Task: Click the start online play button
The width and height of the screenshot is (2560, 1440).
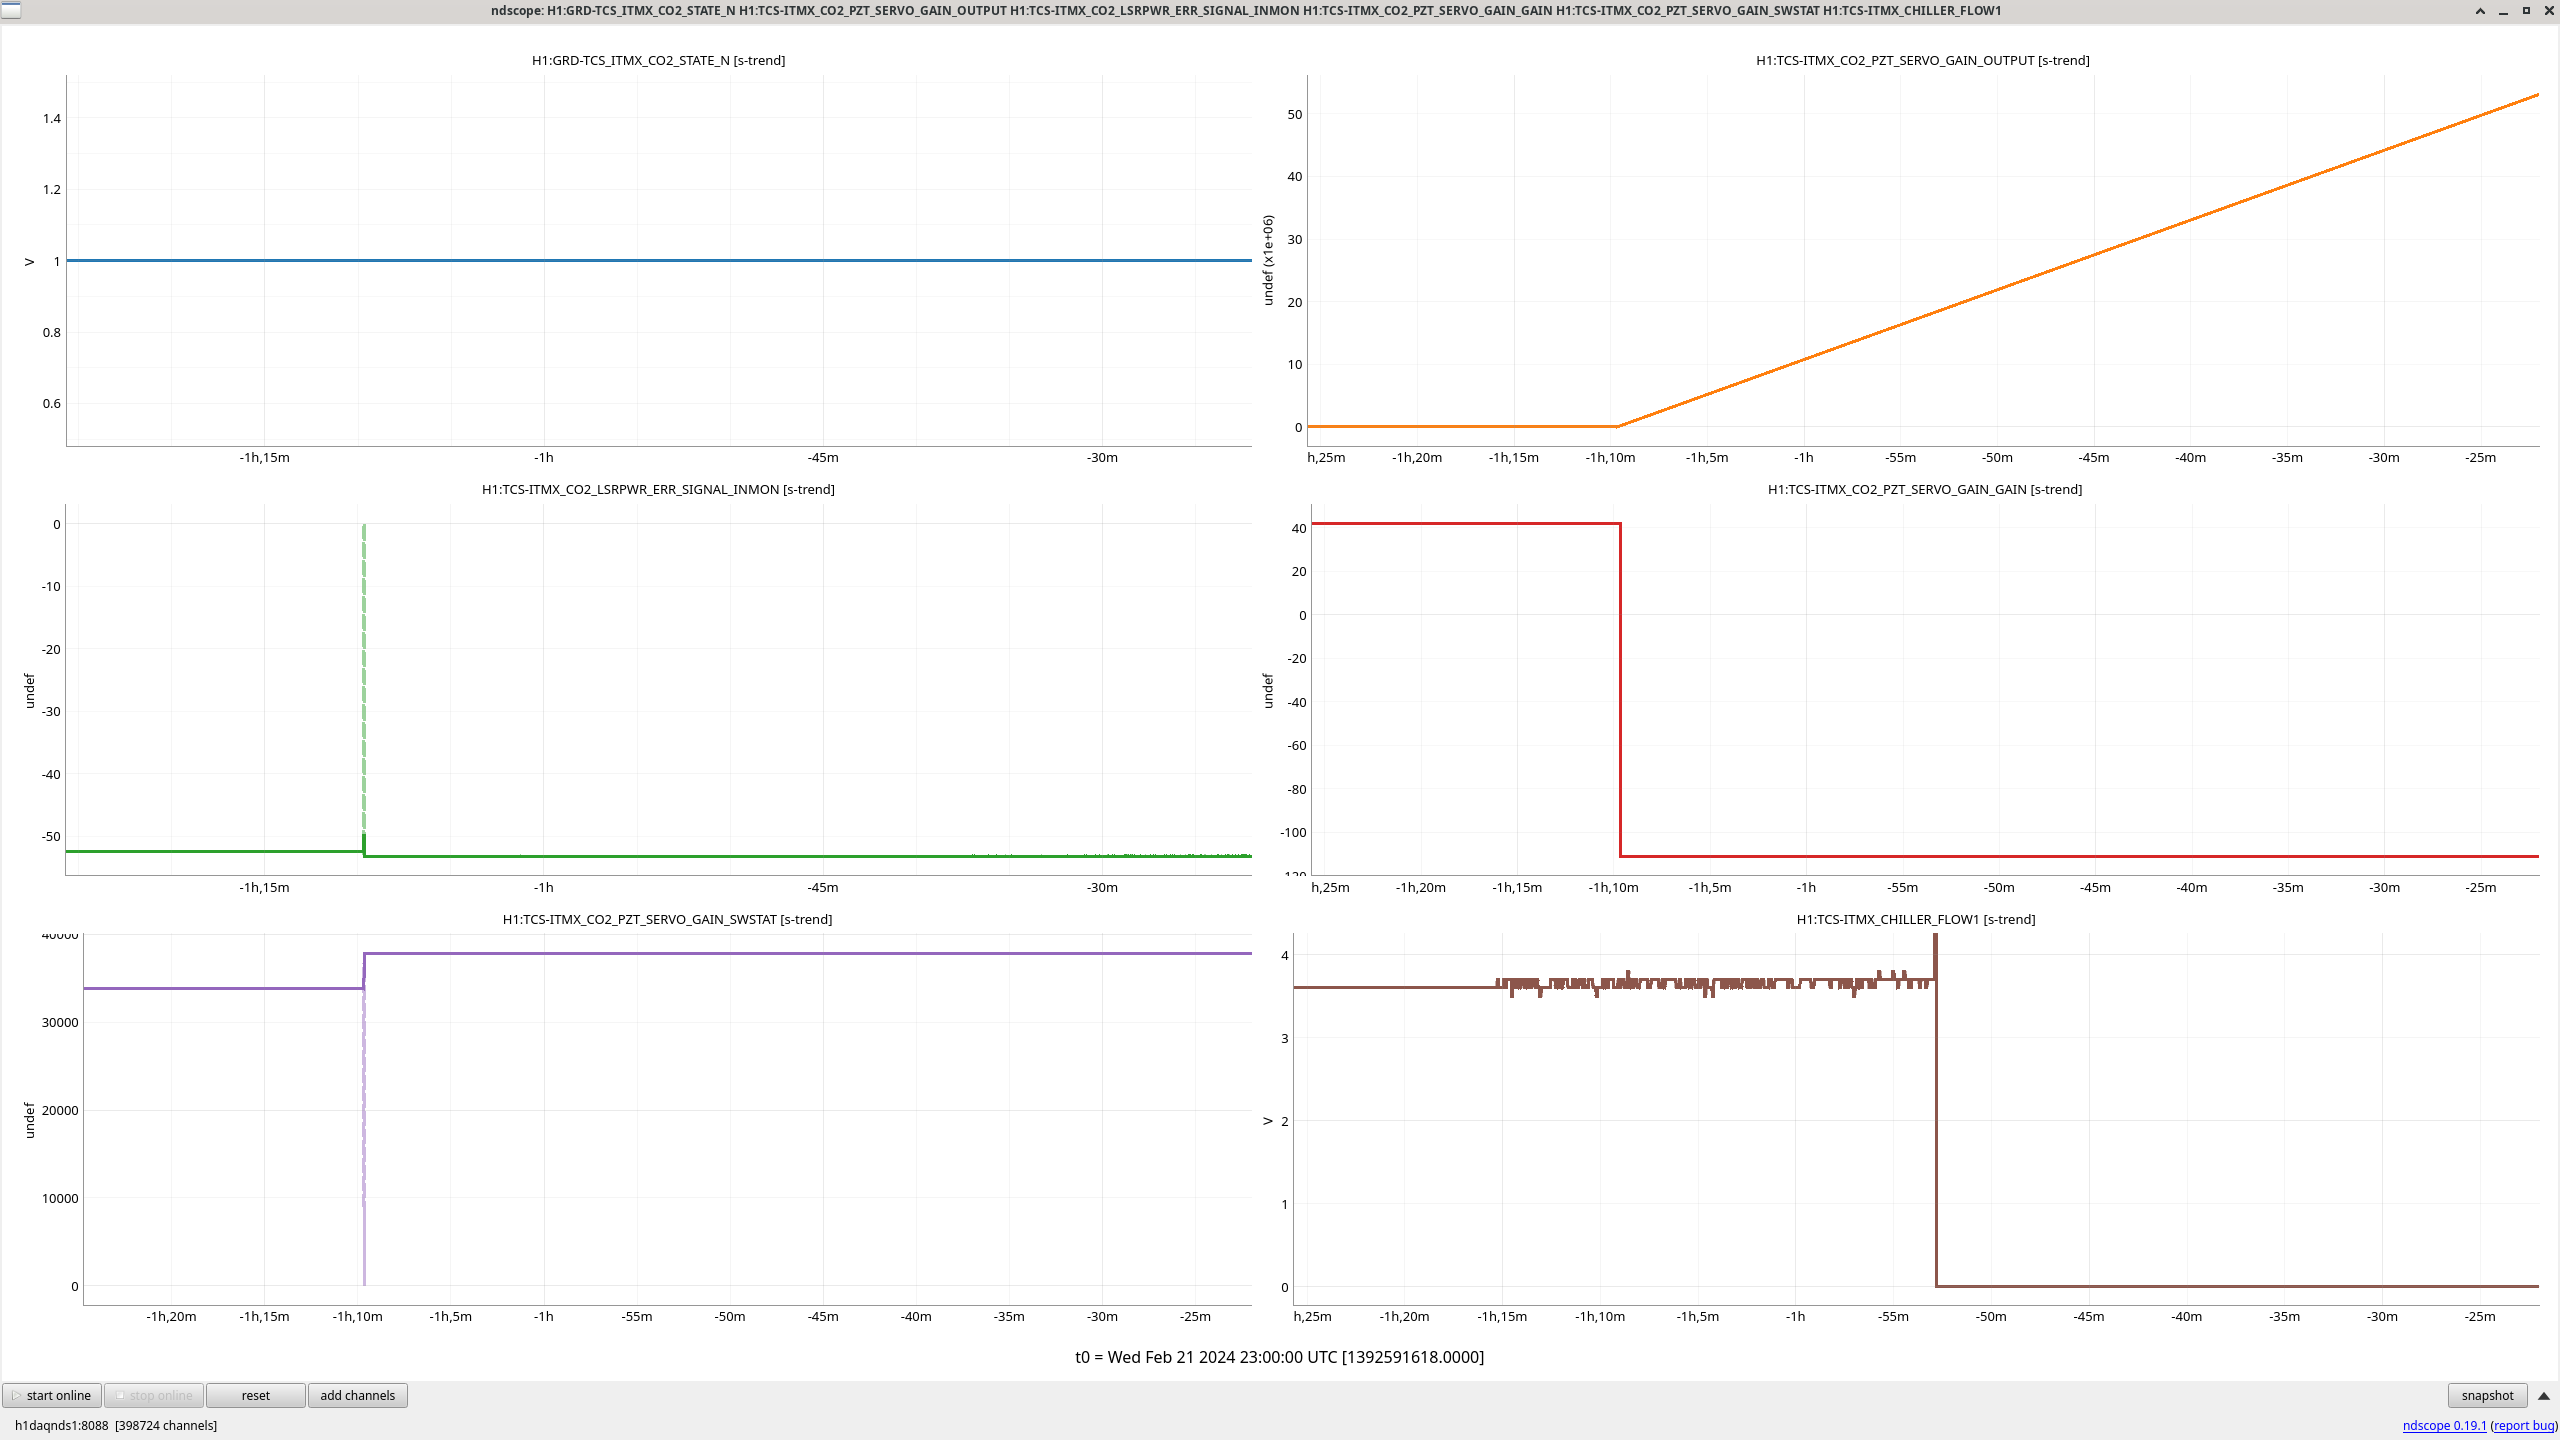Action: 52,1395
